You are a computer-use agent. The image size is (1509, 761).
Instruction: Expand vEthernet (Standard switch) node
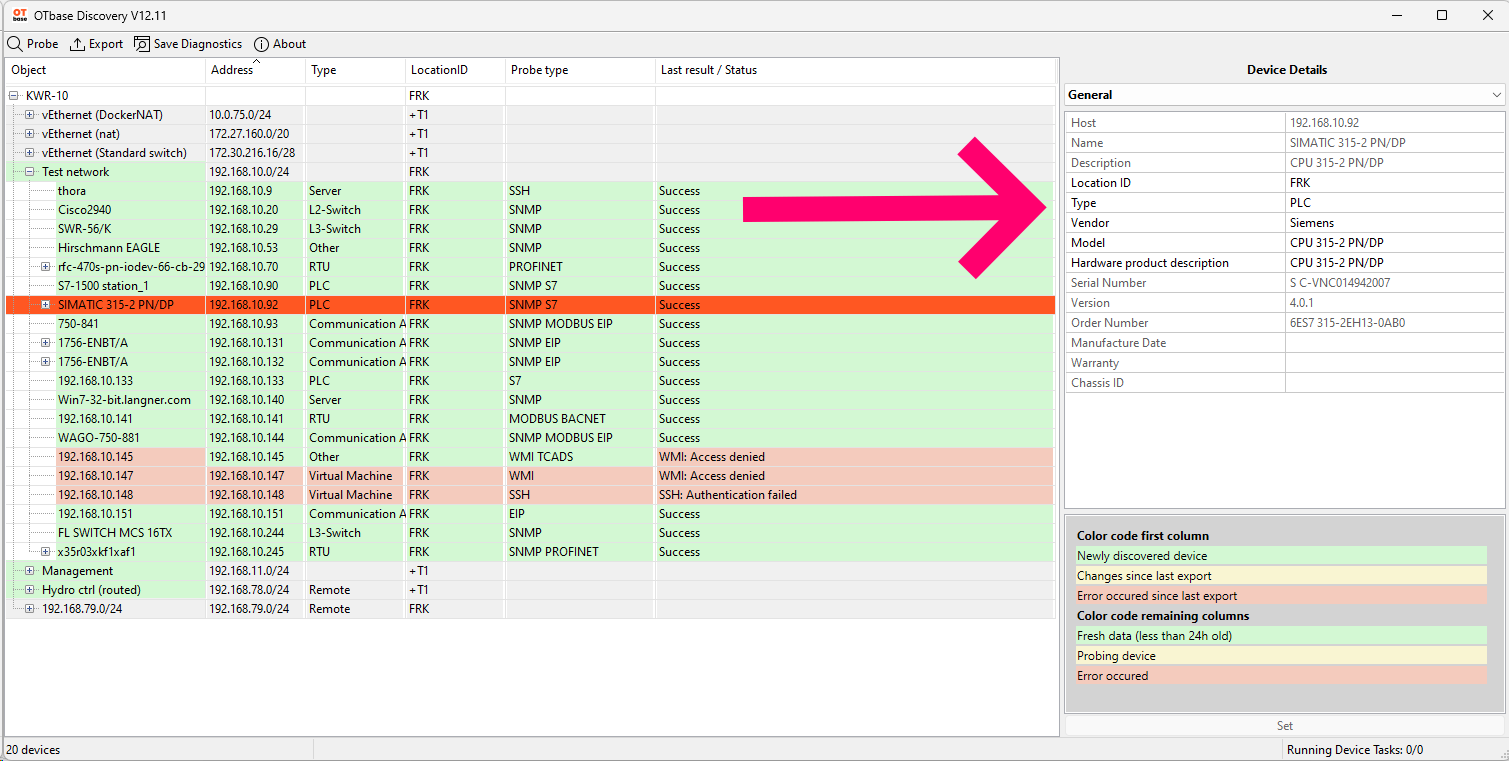tap(30, 153)
